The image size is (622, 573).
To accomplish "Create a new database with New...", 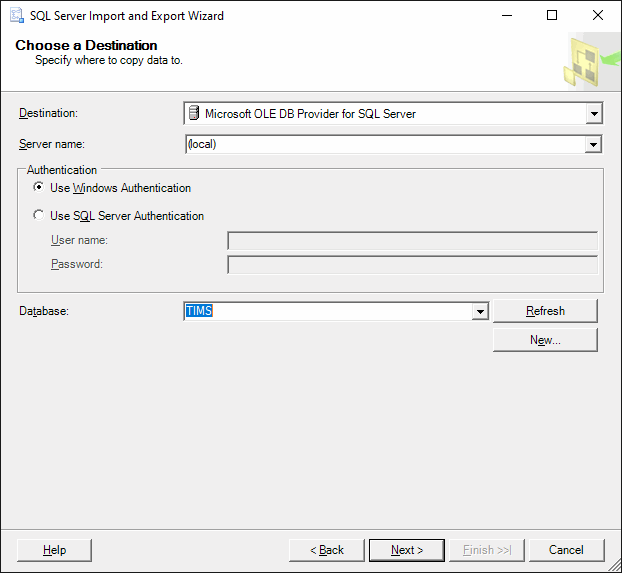I will [545, 340].
